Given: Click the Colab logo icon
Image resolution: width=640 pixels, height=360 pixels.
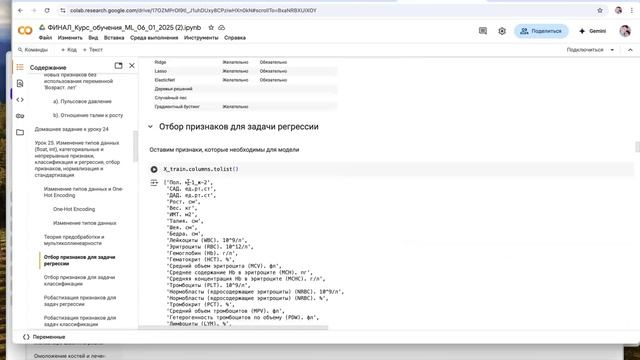Looking at the screenshot, I should click(x=25, y=31).
